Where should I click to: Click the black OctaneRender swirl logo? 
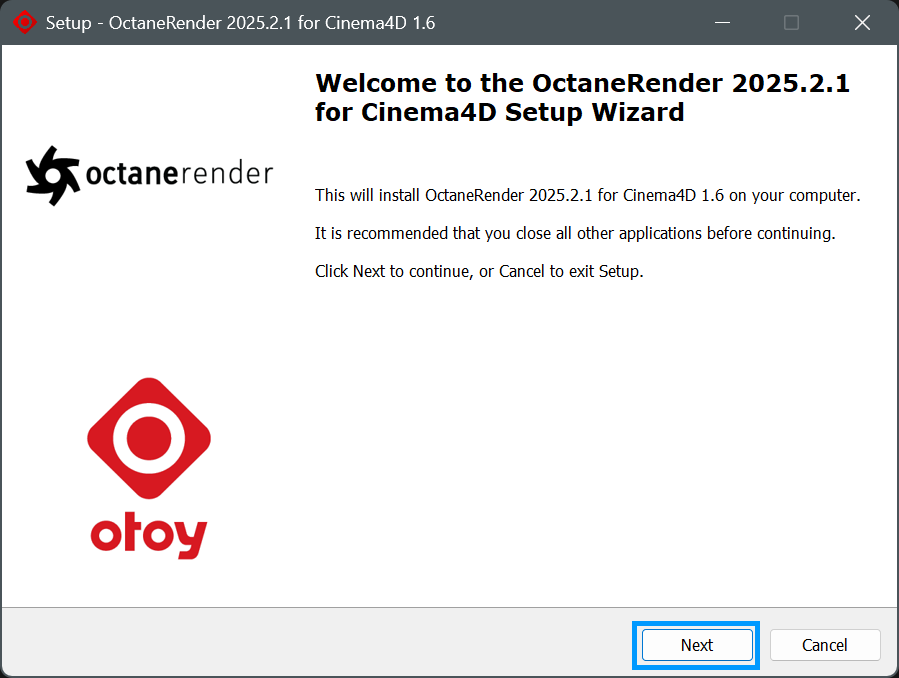(x=53, y=175)
